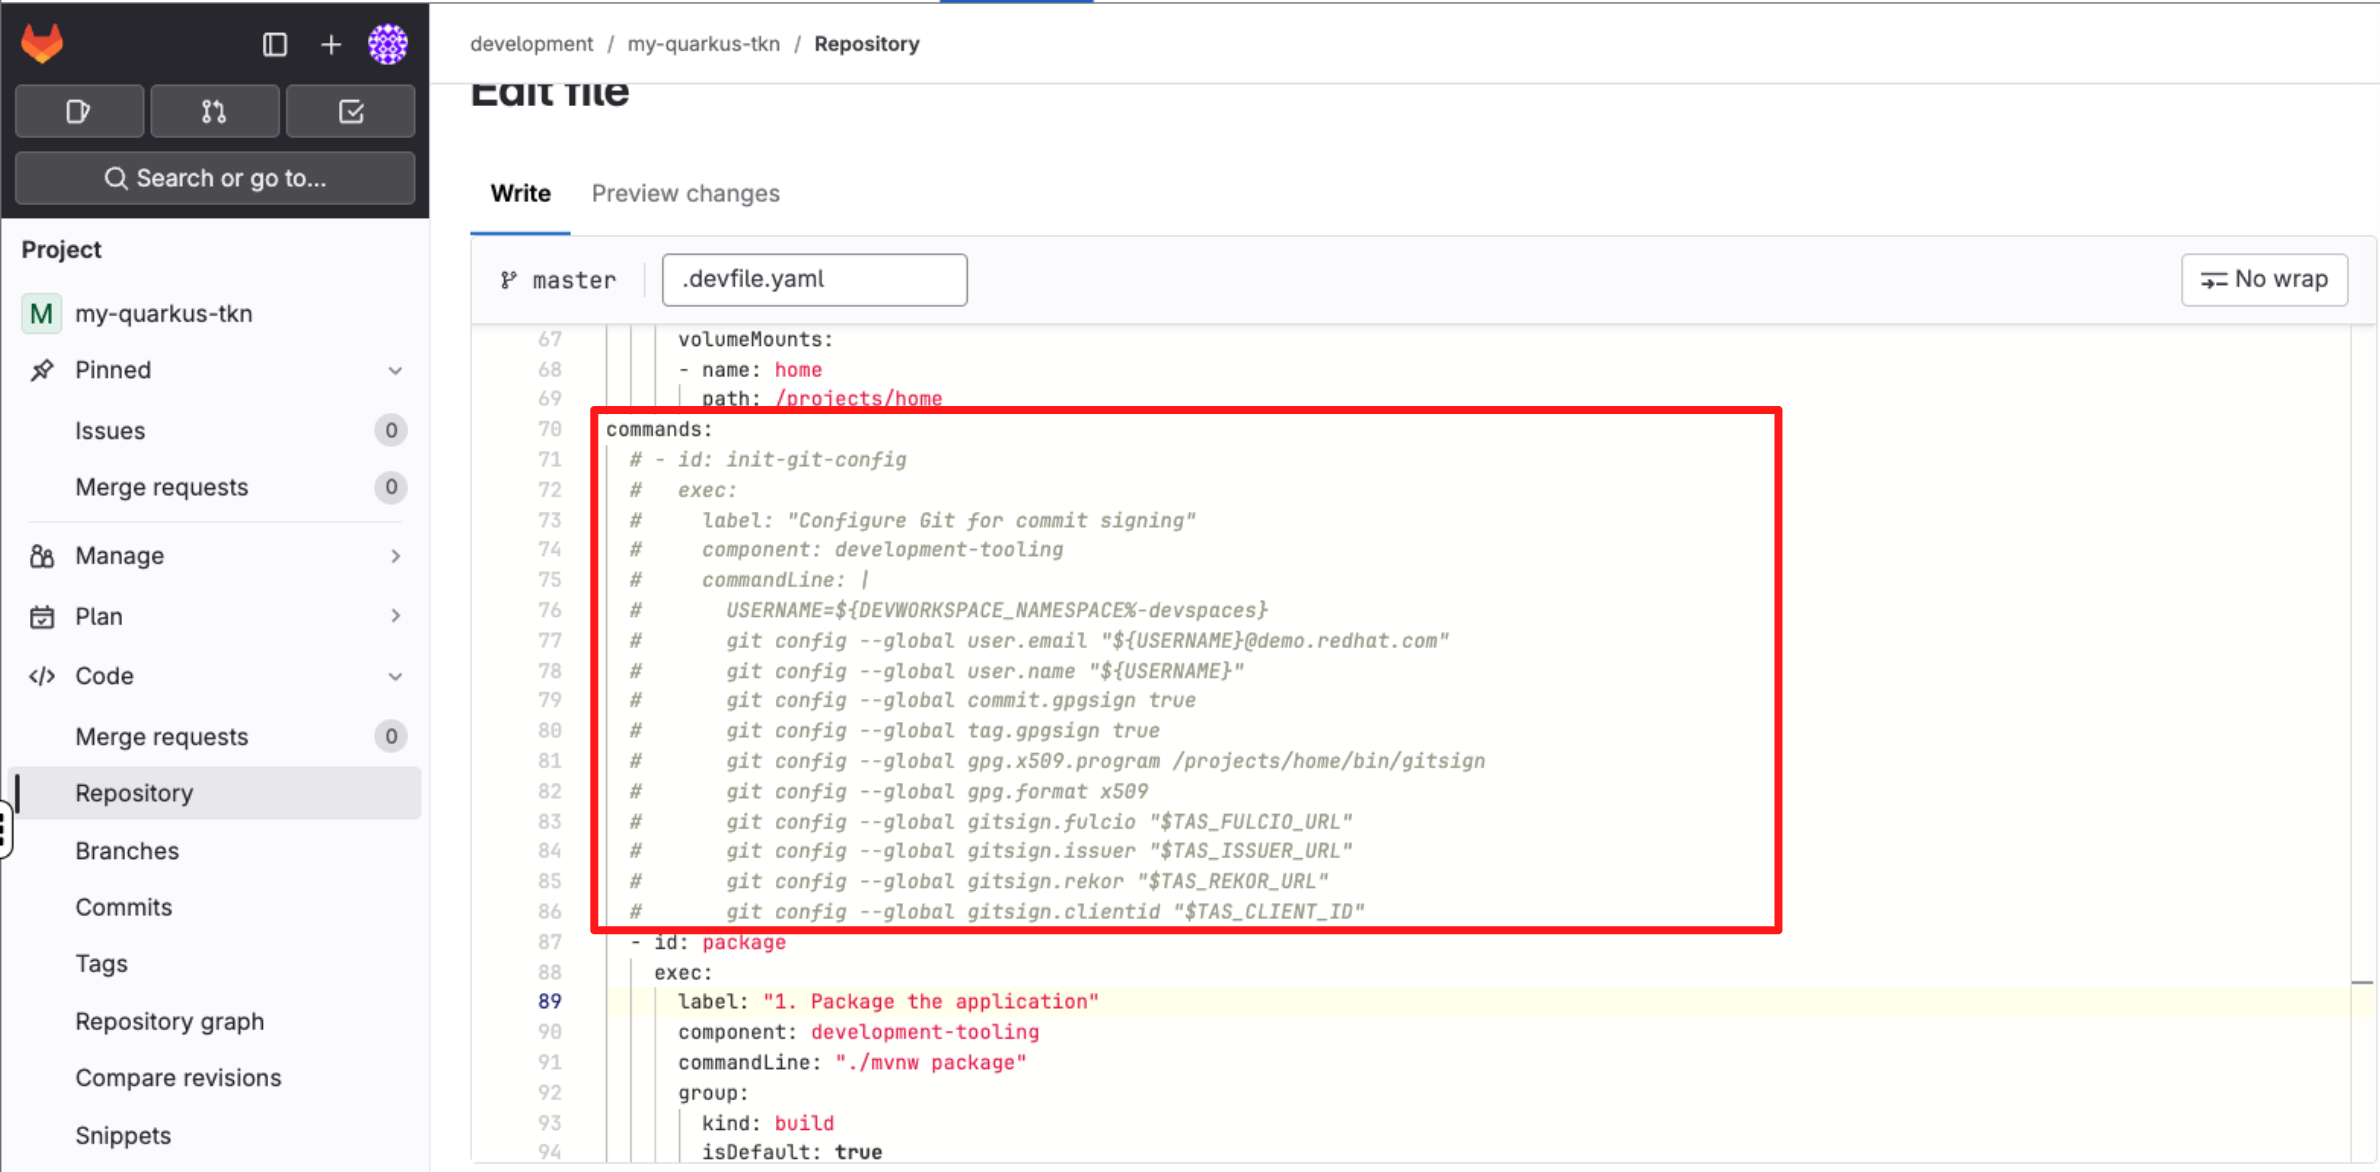
Task: Click the .devfile.yaml filename field
Action: tap(814, 279)
